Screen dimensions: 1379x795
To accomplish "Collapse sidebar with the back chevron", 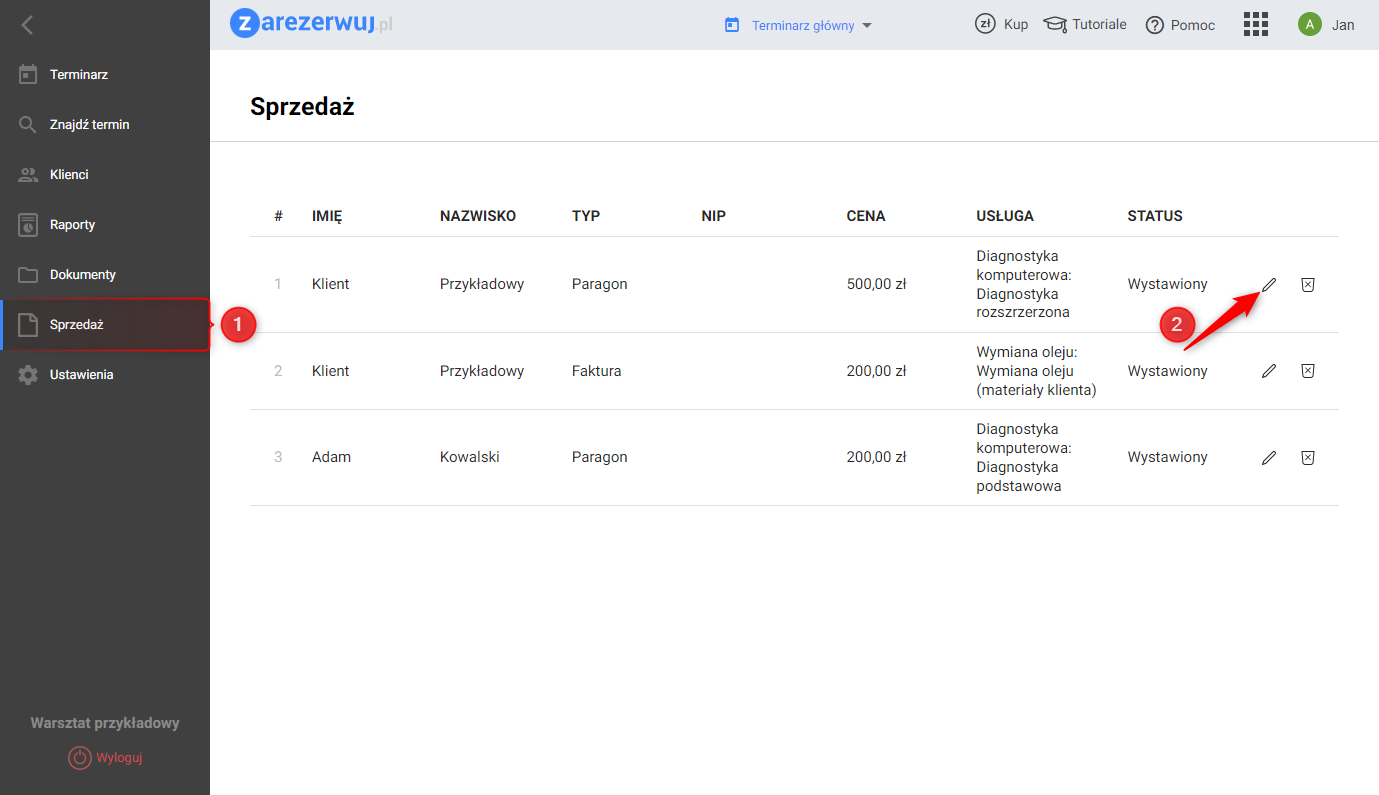I will 27,25.
